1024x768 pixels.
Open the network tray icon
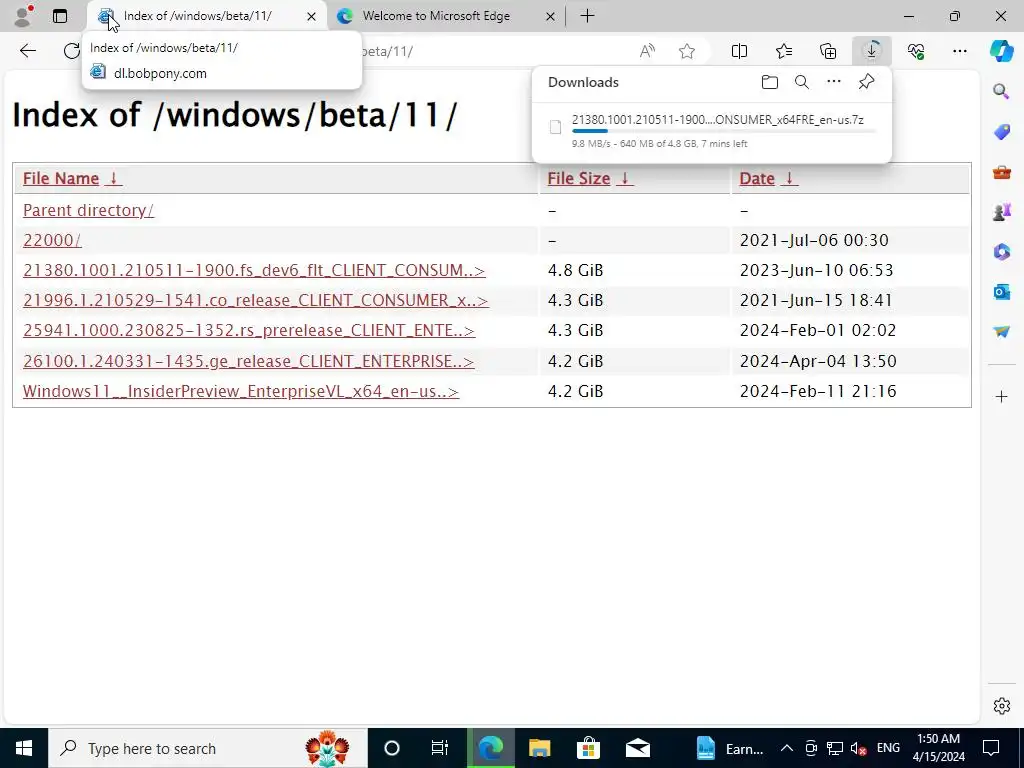[835, 748]
